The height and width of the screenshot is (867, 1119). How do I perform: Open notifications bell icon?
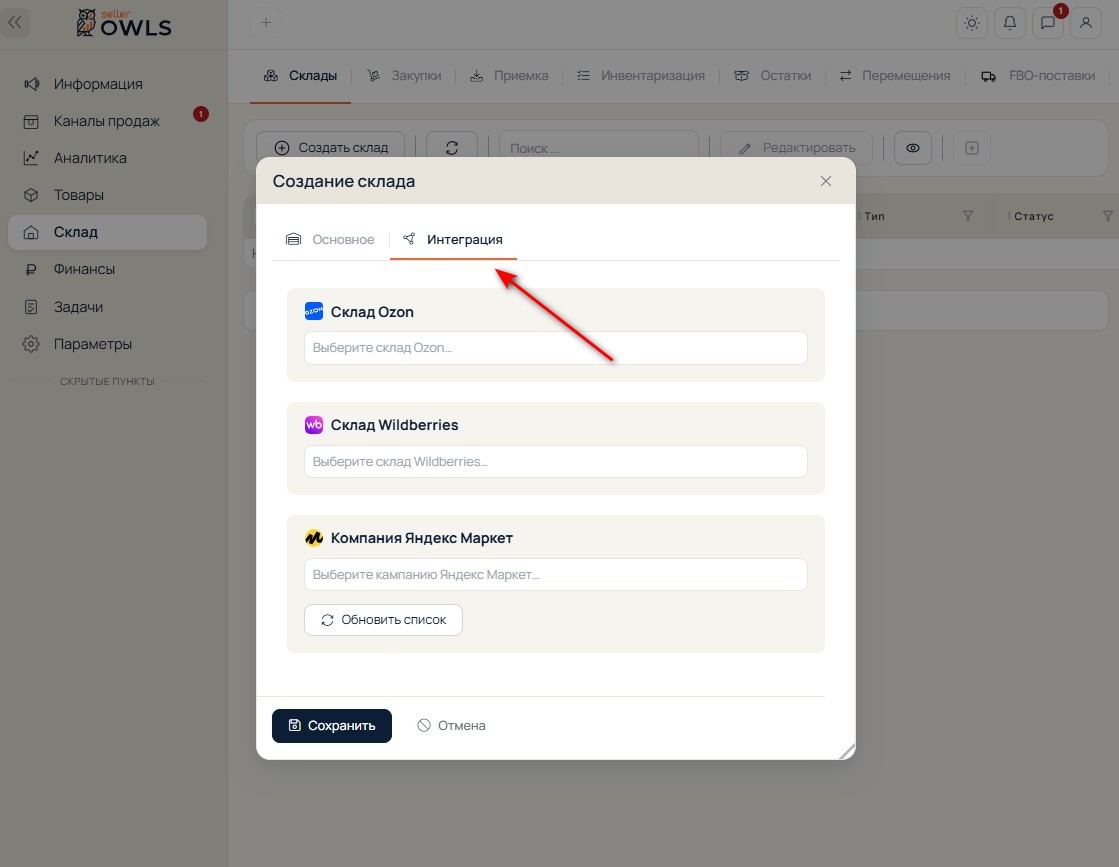click(x=1009, y=23)
